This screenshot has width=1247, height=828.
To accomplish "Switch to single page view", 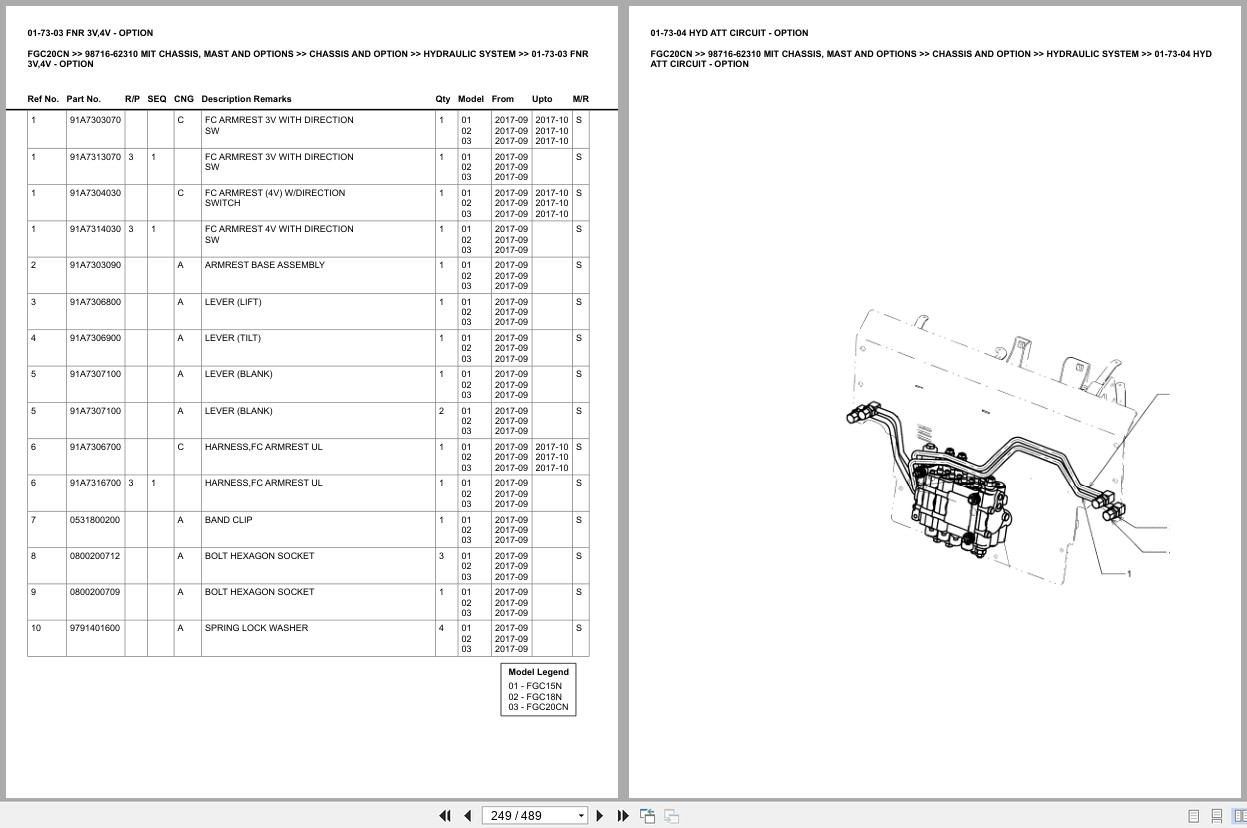I will [1193, 816].
